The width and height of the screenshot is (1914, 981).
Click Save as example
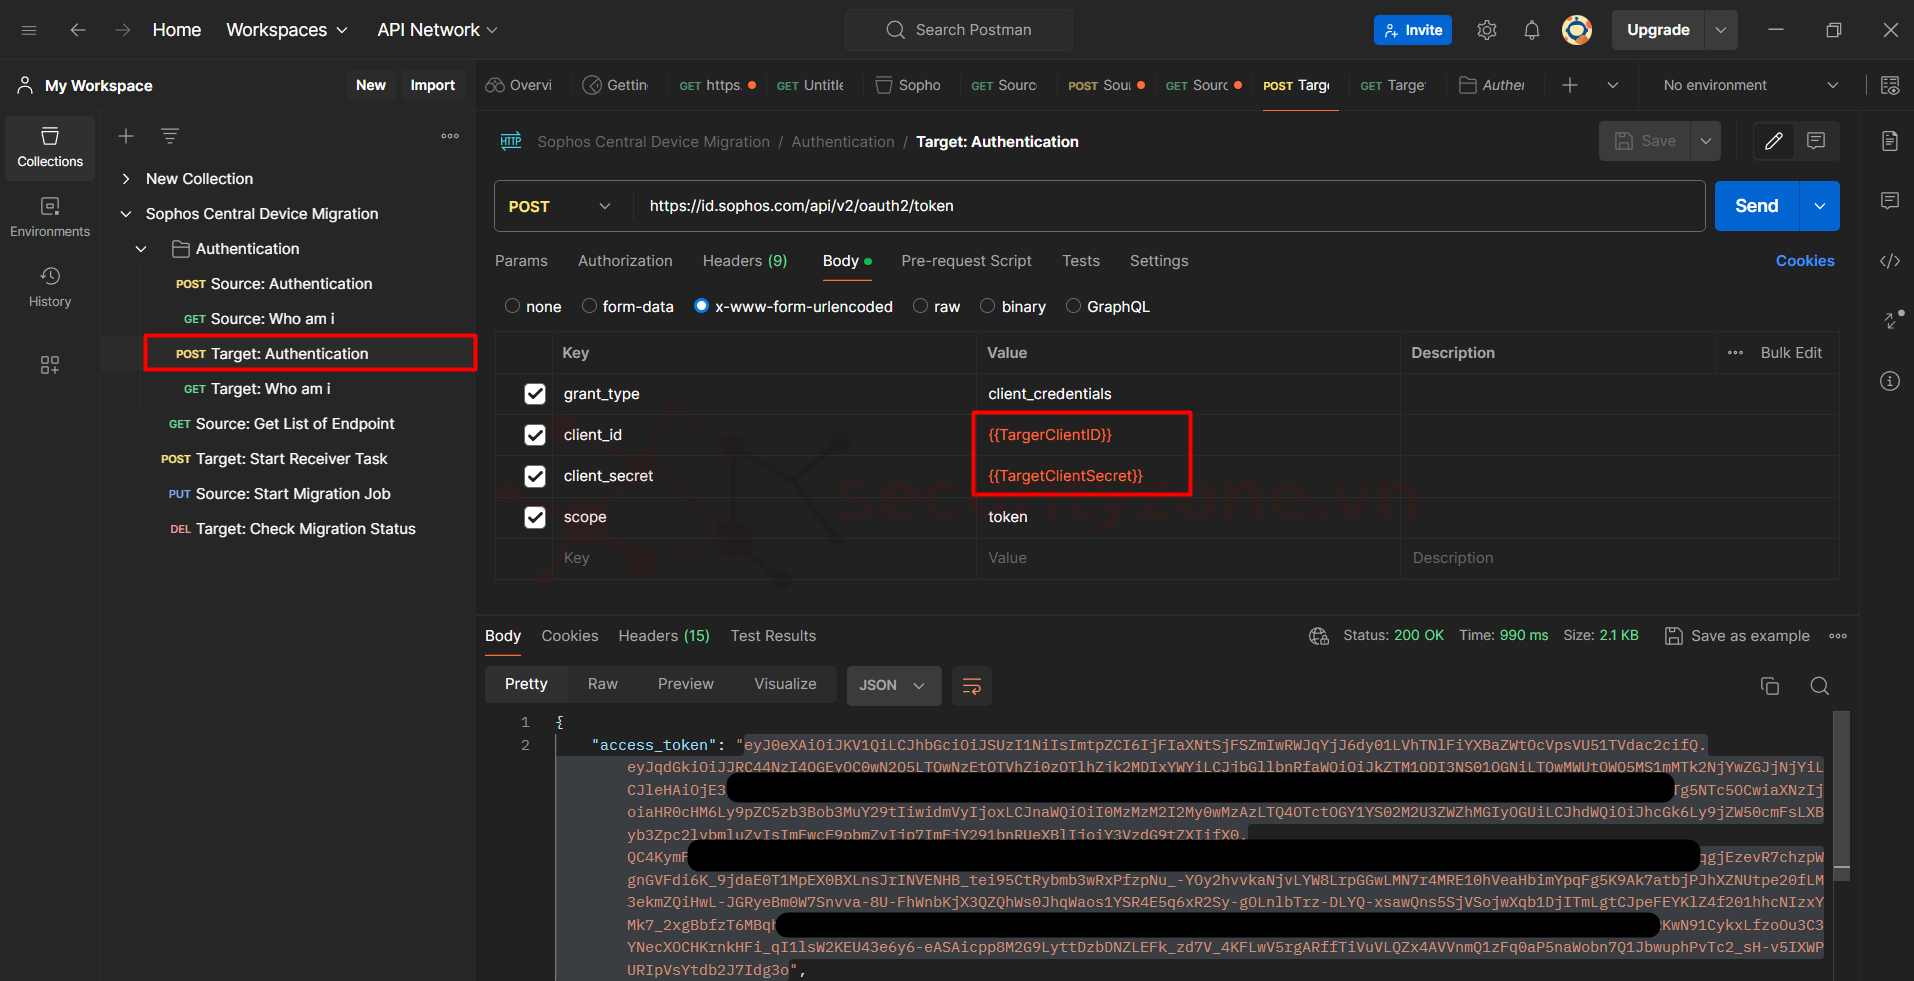[1737, 636]
